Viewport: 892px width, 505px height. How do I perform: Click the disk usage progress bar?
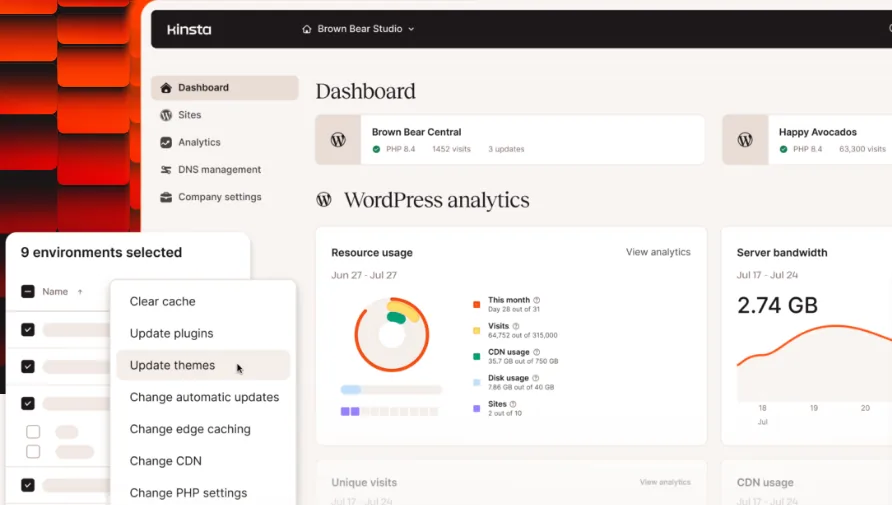point(391,390)
